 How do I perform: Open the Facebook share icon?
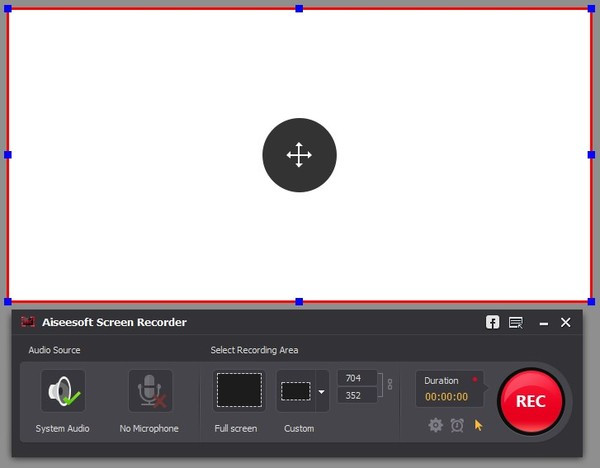tap(492, 322)
